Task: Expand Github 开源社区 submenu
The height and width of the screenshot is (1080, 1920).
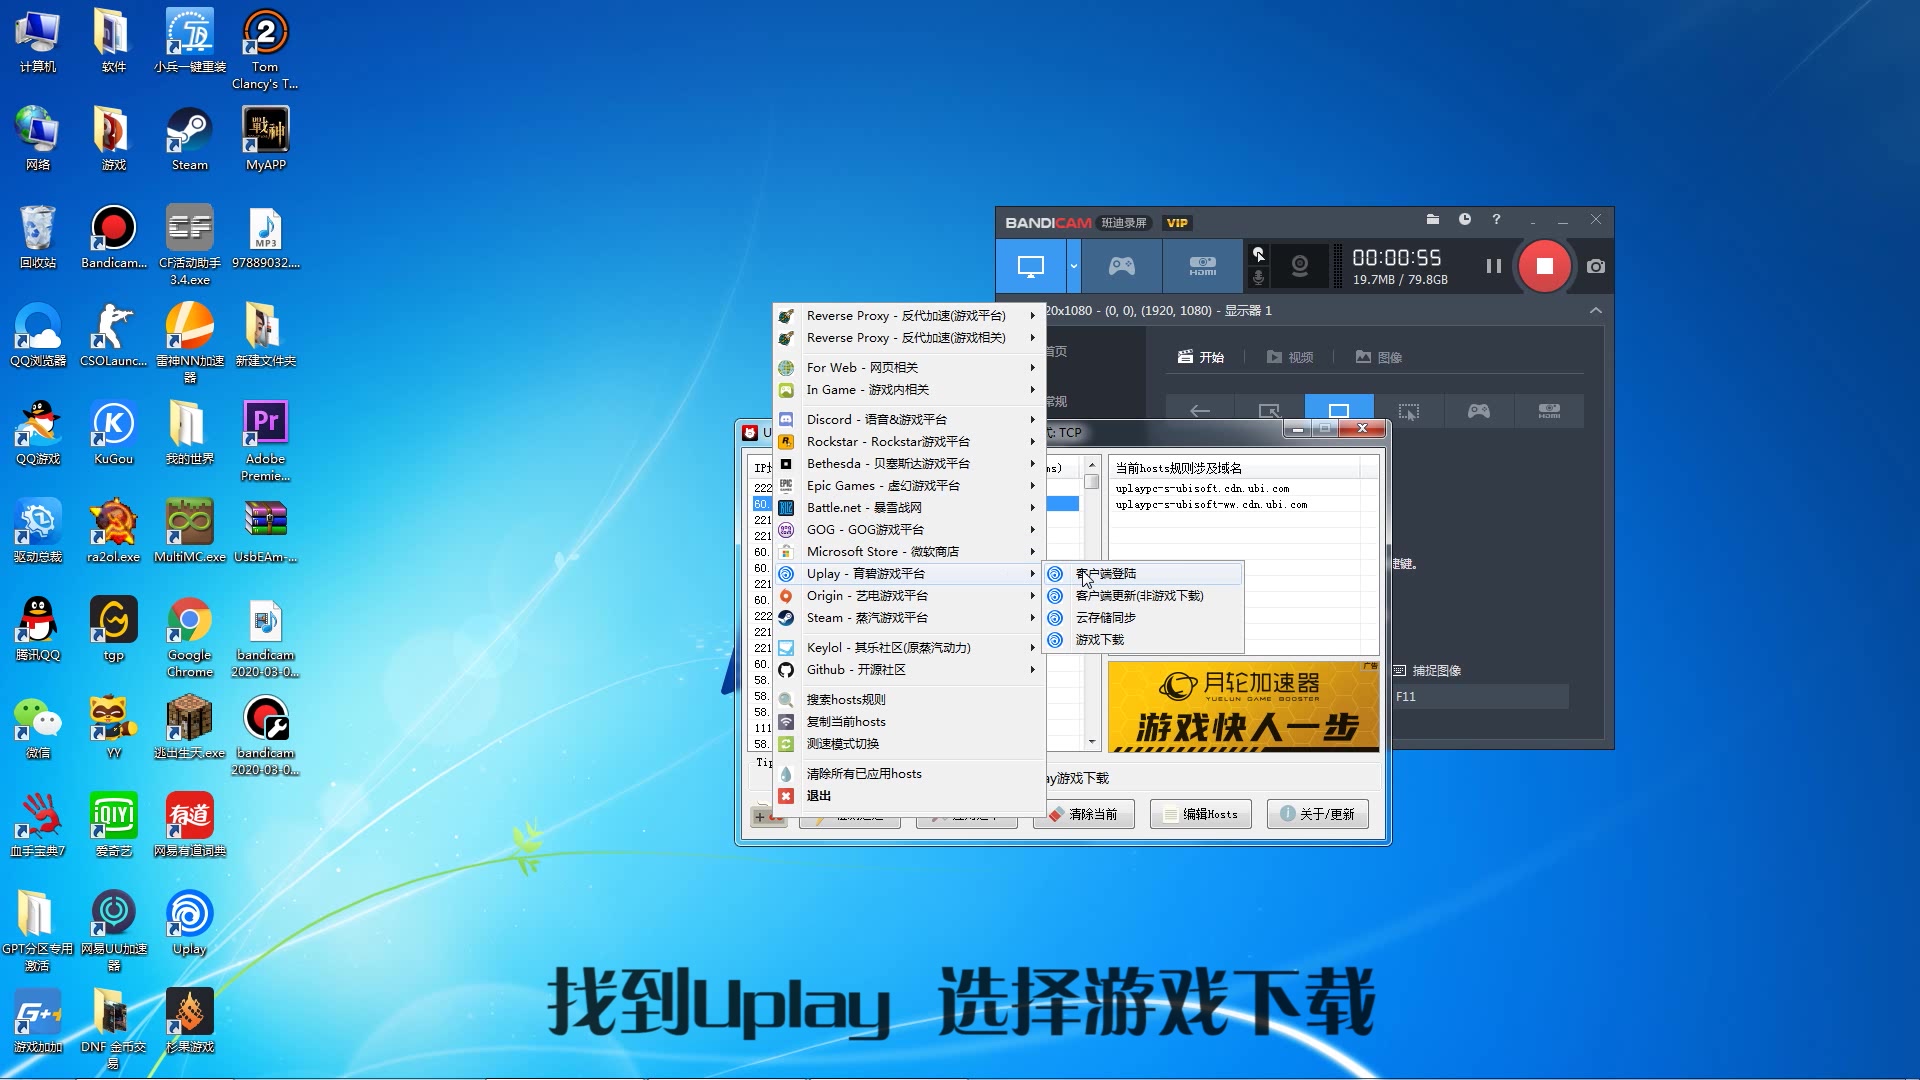Action: click(x=909, y=670)
